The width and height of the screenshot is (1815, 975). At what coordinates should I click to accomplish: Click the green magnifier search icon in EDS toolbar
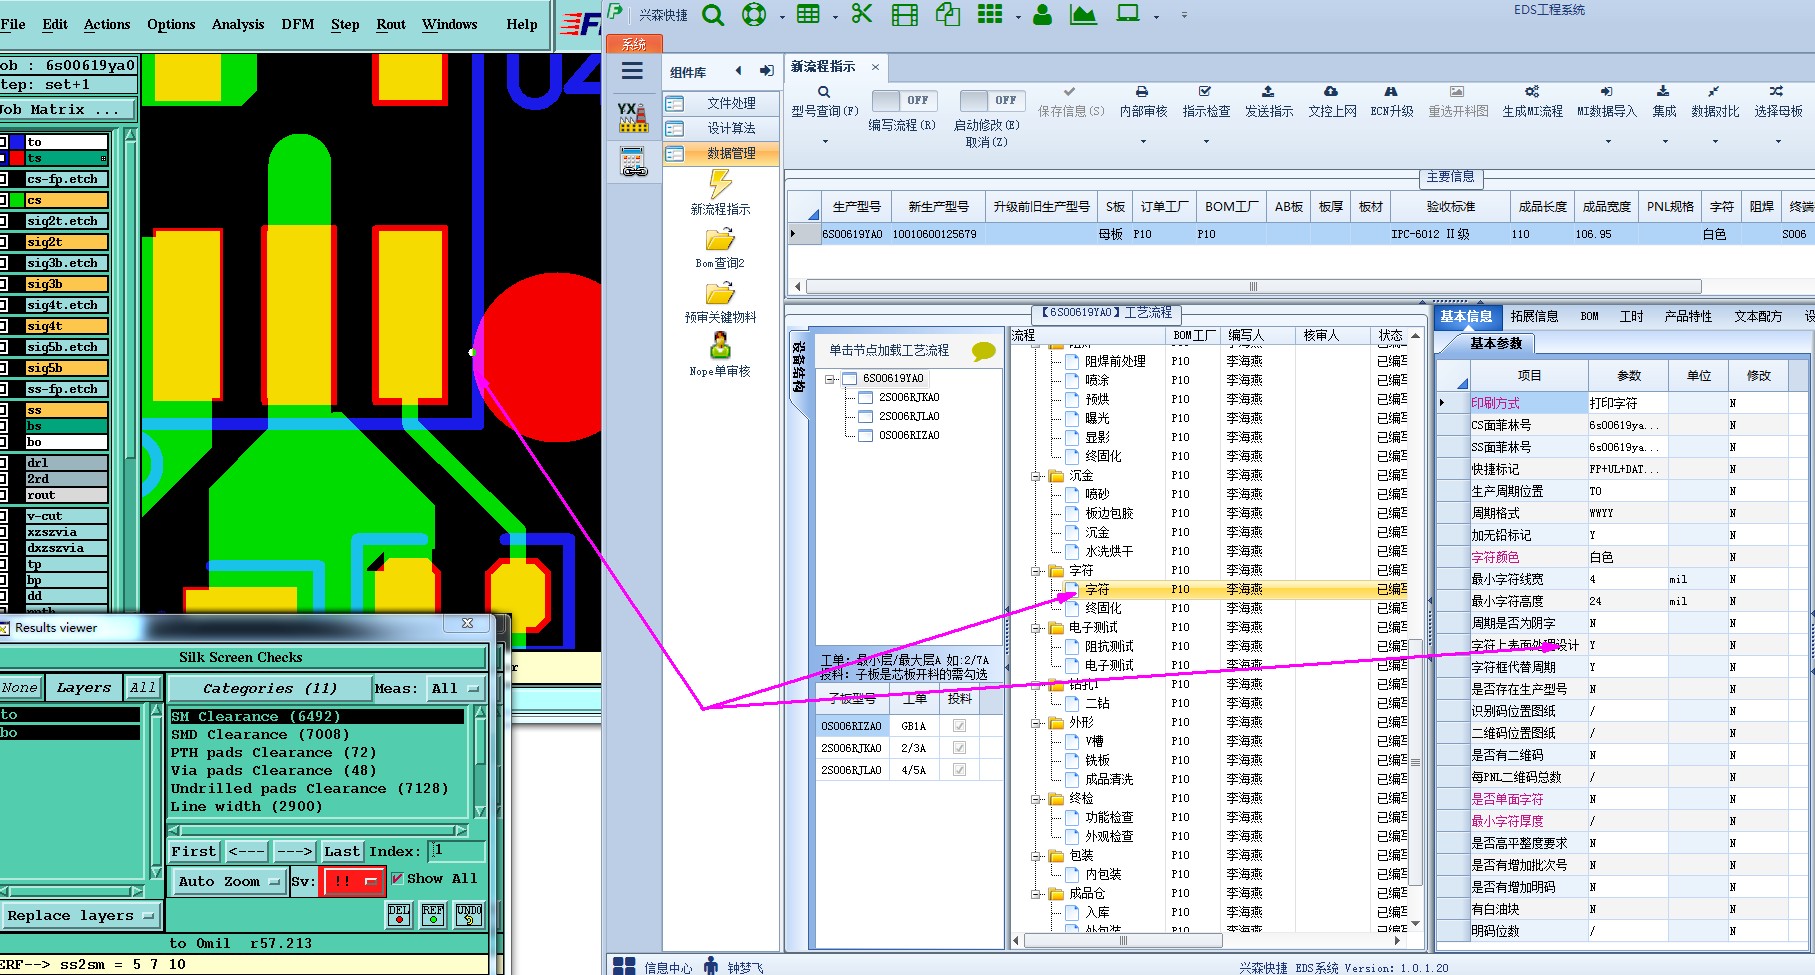click(x=712, y=15)
